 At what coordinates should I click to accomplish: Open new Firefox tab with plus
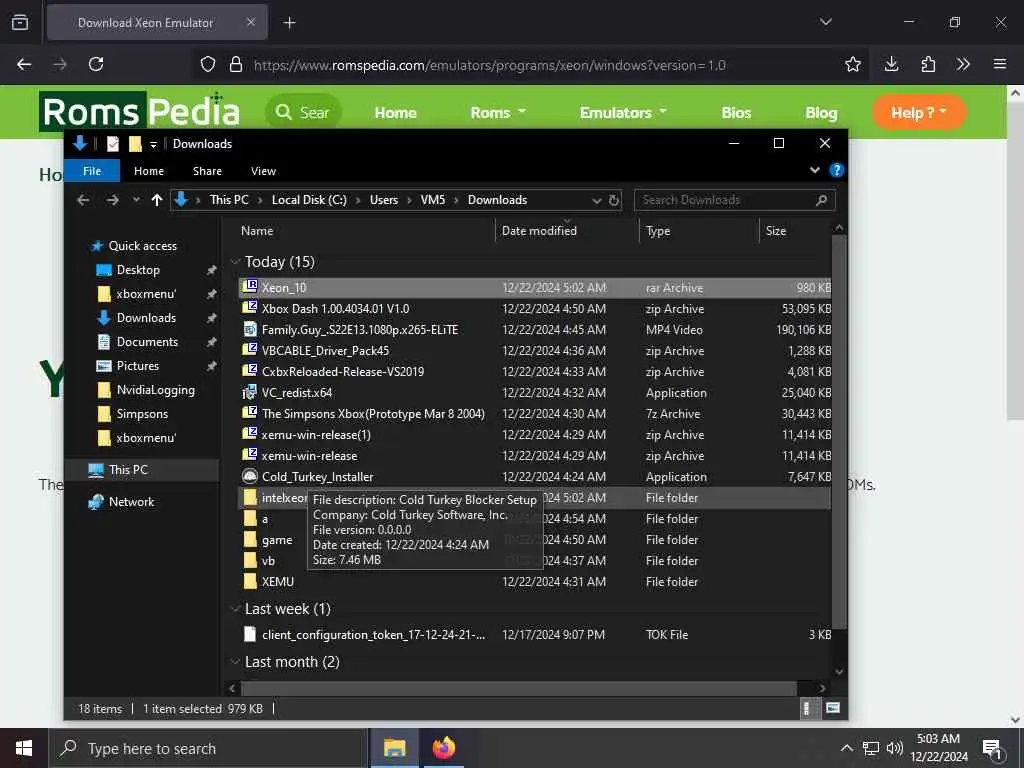tap(289, 23)
